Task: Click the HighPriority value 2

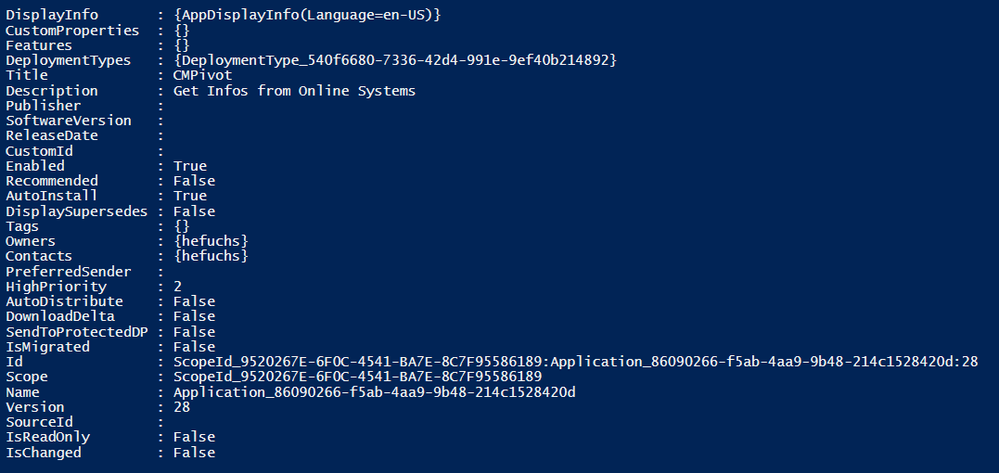Action: tap(178, 286)
